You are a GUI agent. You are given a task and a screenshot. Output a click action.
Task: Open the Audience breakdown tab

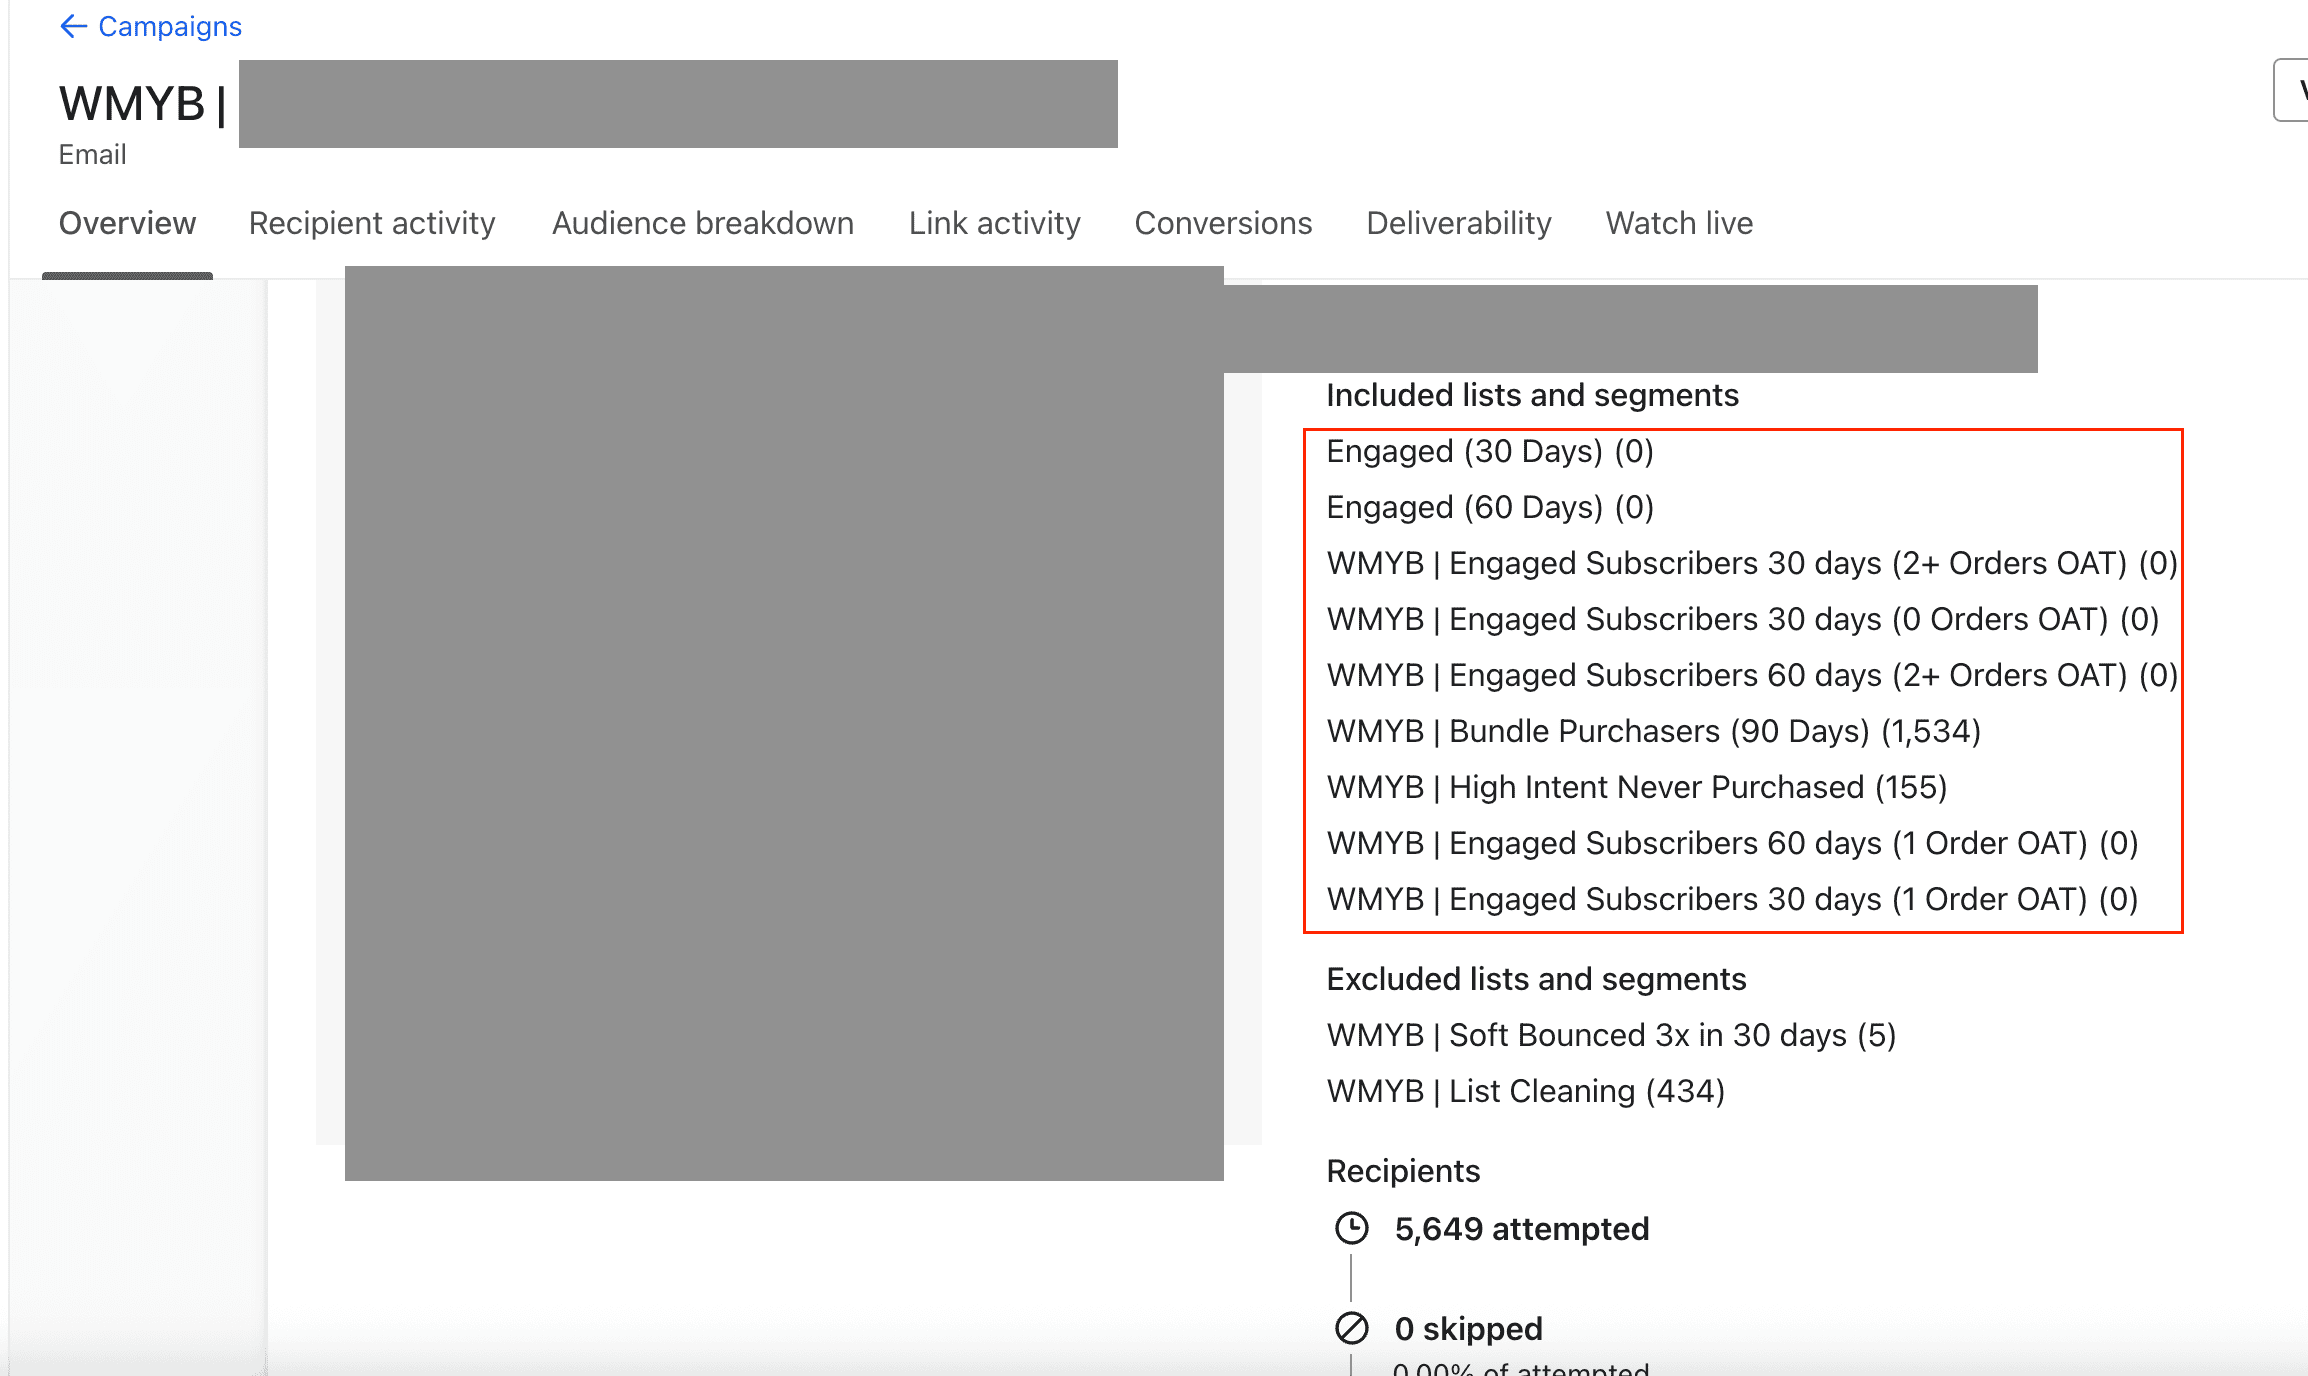[703, 223]
